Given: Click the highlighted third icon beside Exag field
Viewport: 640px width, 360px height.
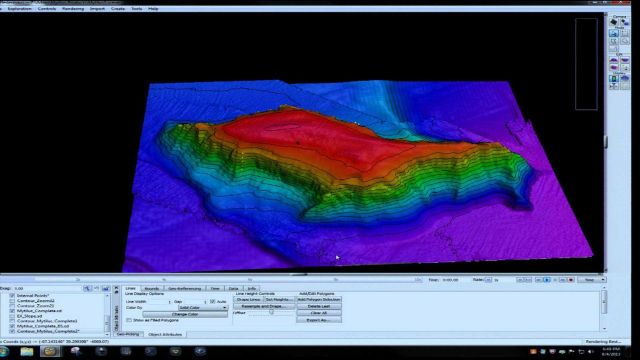Looking at the screenshot, I should click(106, 288).
